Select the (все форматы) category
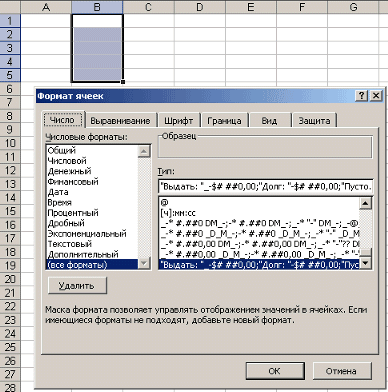Viewport: 388px width, 392px height. click(x=92, y=265)
